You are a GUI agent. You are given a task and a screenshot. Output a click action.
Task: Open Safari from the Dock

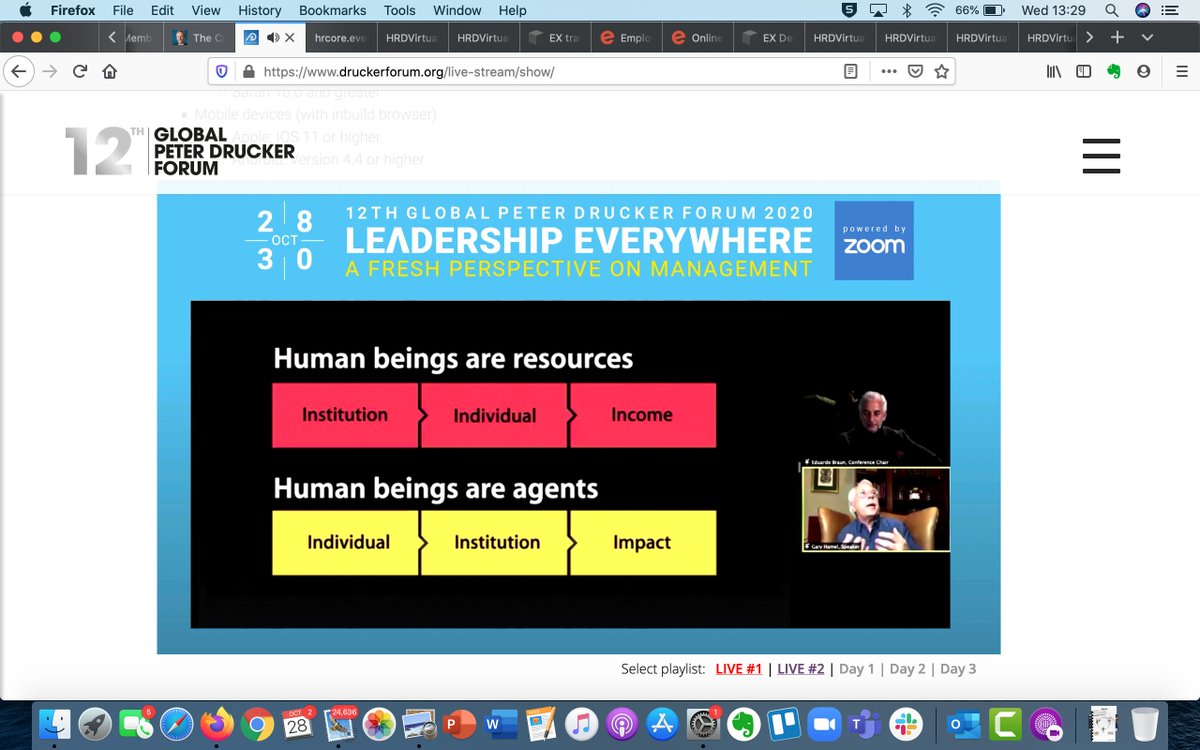[177, 723]
